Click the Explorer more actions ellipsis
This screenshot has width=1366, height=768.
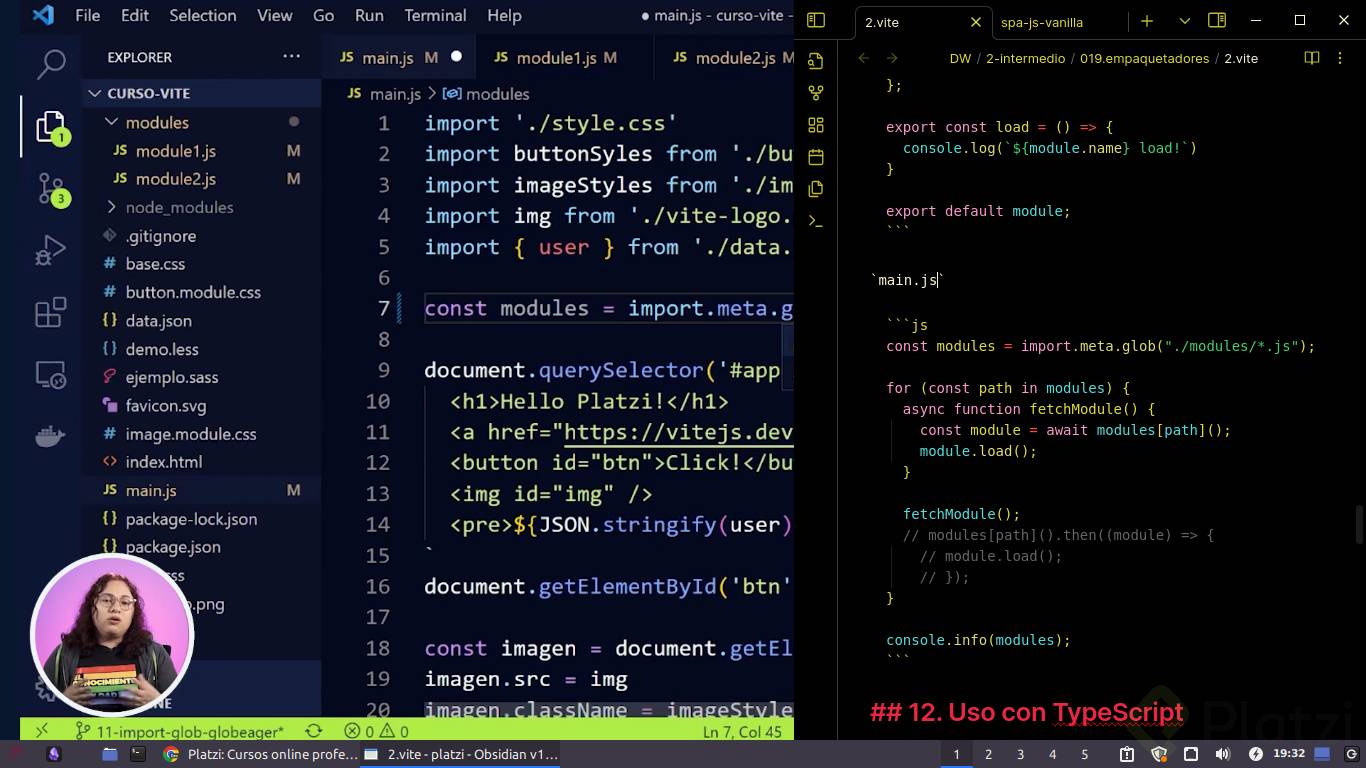pyautogui.click(x=291, y=57)
